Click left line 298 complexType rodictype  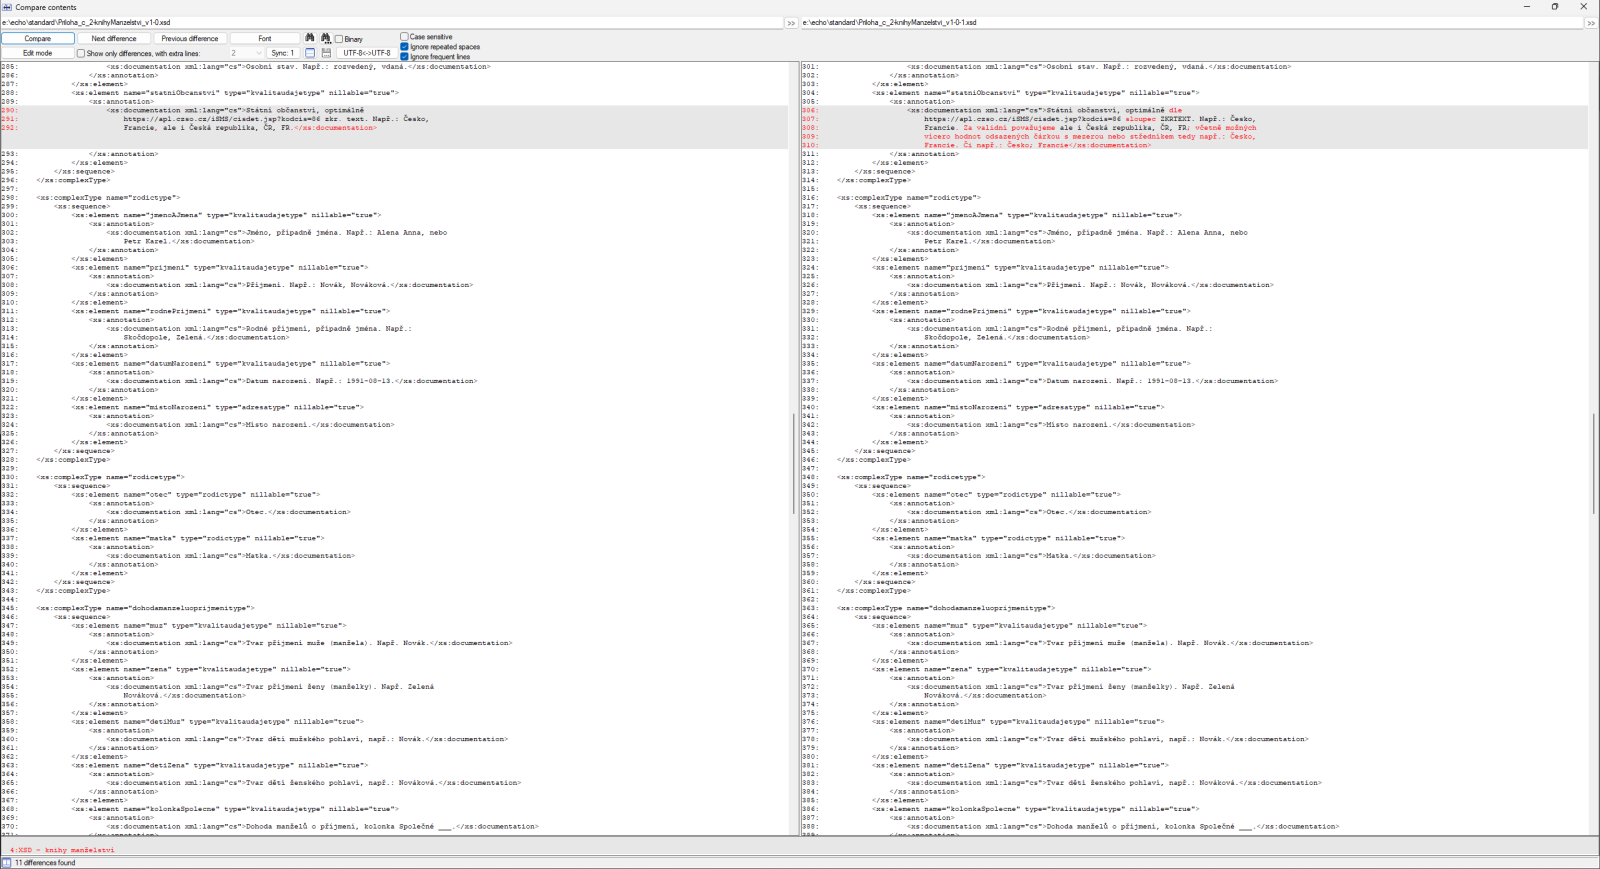pos(108,198)
